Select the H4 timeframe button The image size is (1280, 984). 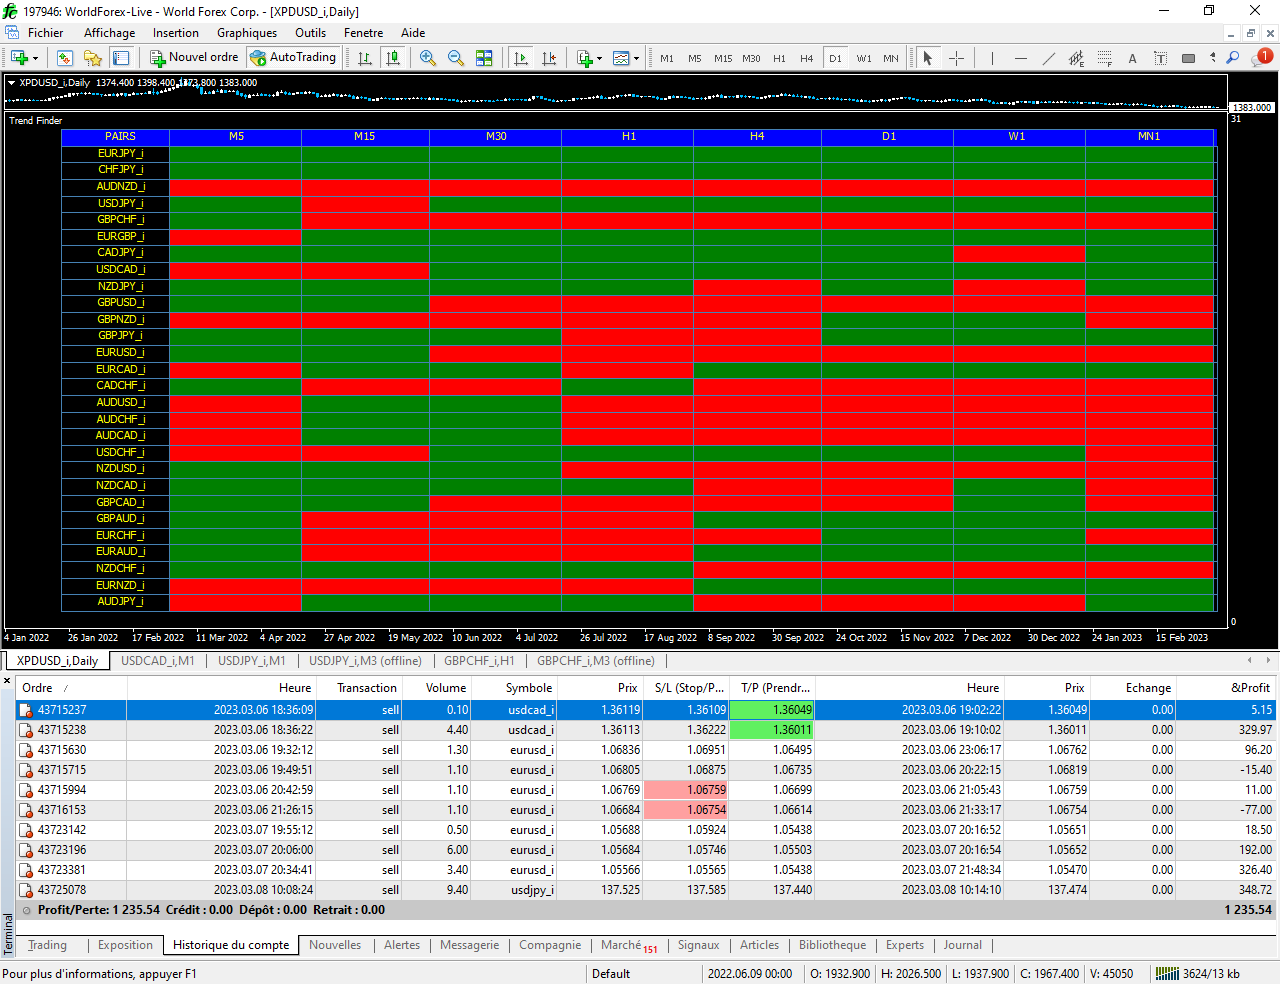807,58
